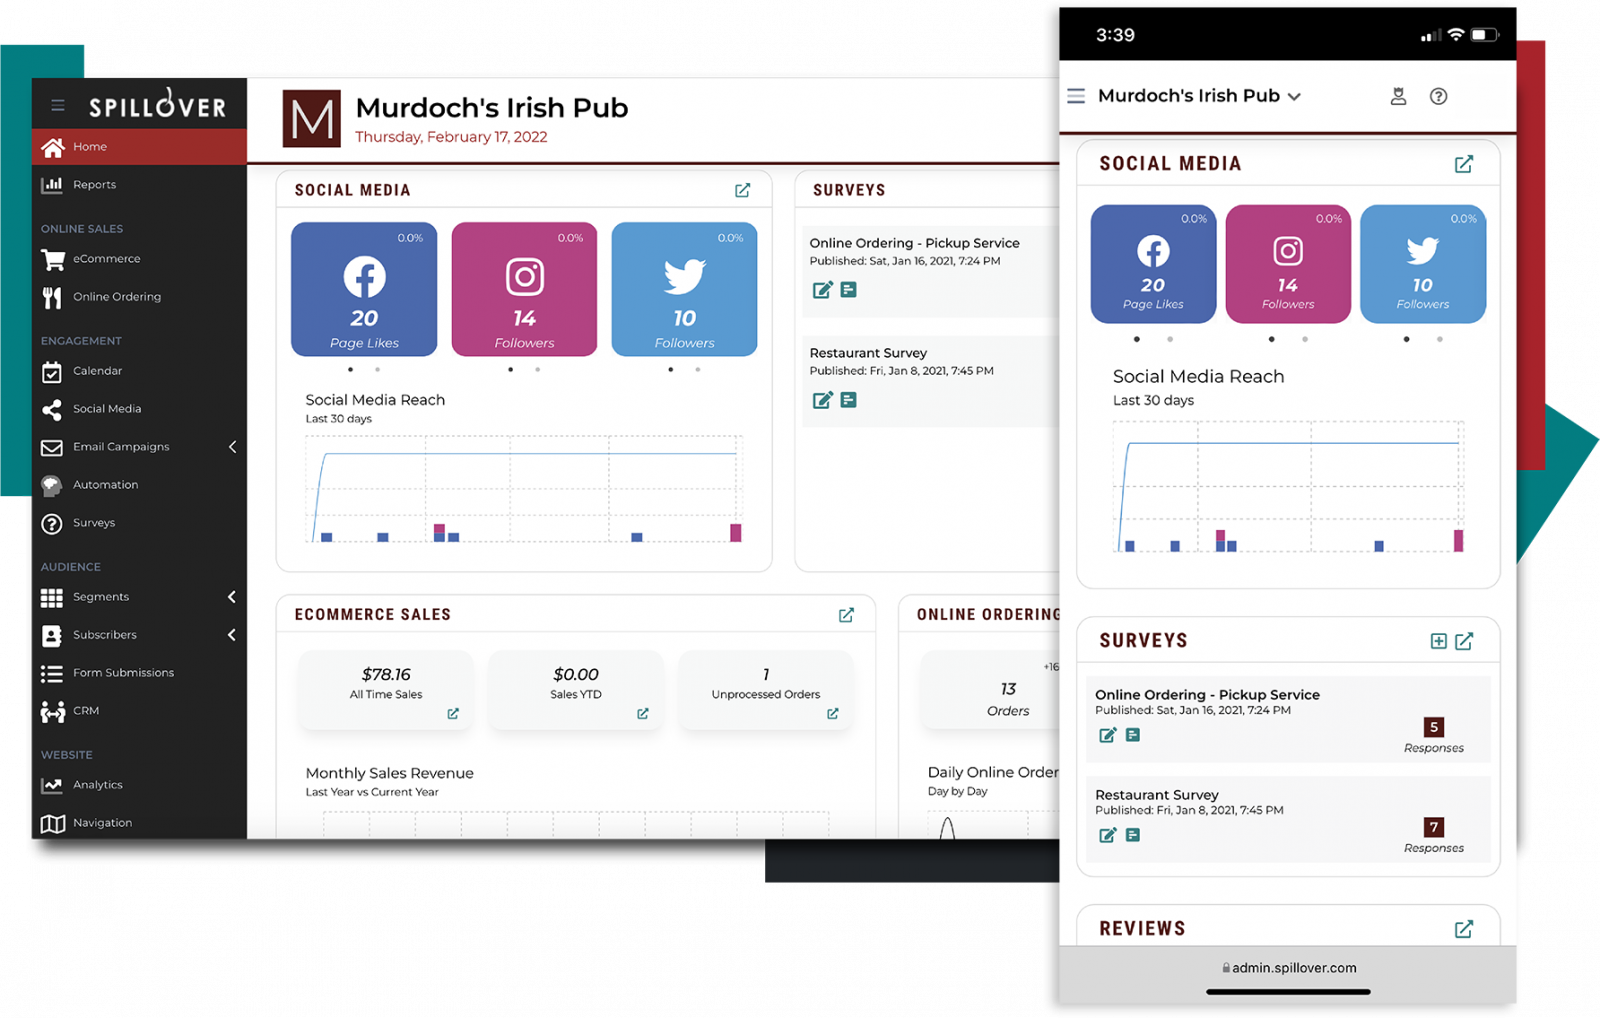Expand the Segments chevron

coord(232,597)
